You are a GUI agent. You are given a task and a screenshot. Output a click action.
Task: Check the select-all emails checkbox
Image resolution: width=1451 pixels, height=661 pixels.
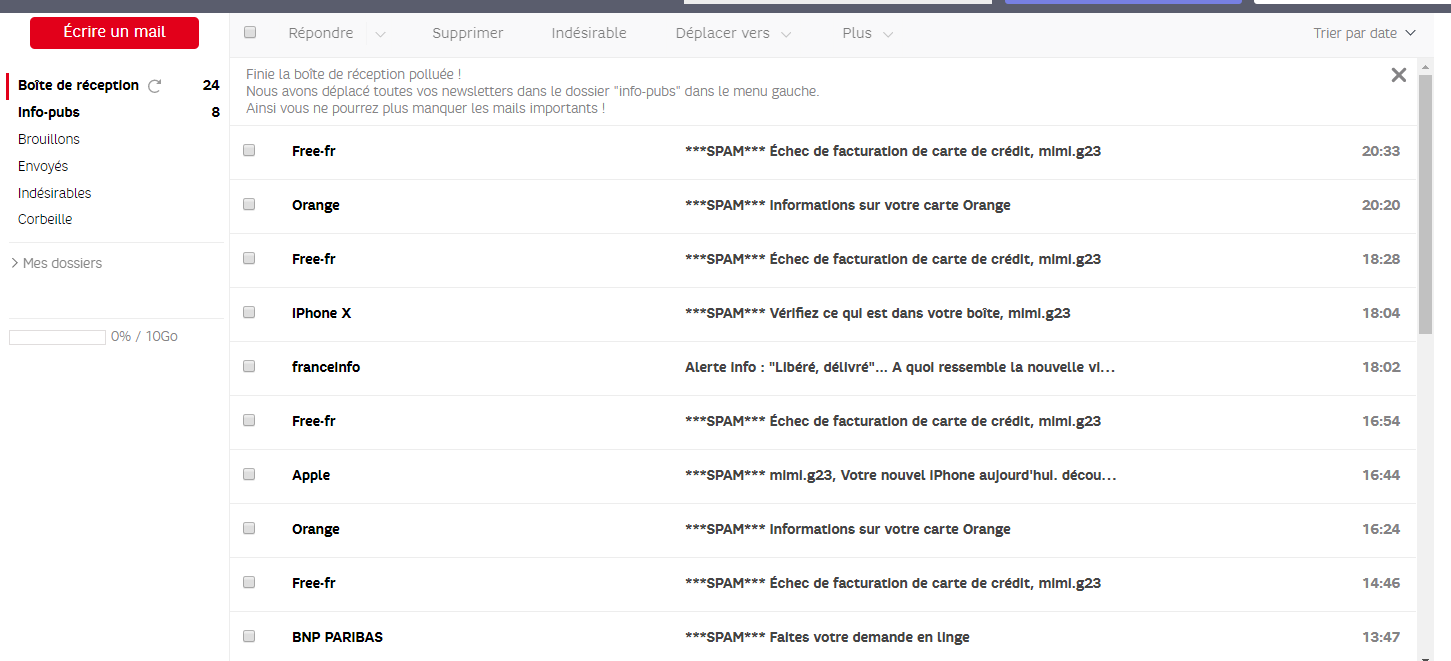249,32
